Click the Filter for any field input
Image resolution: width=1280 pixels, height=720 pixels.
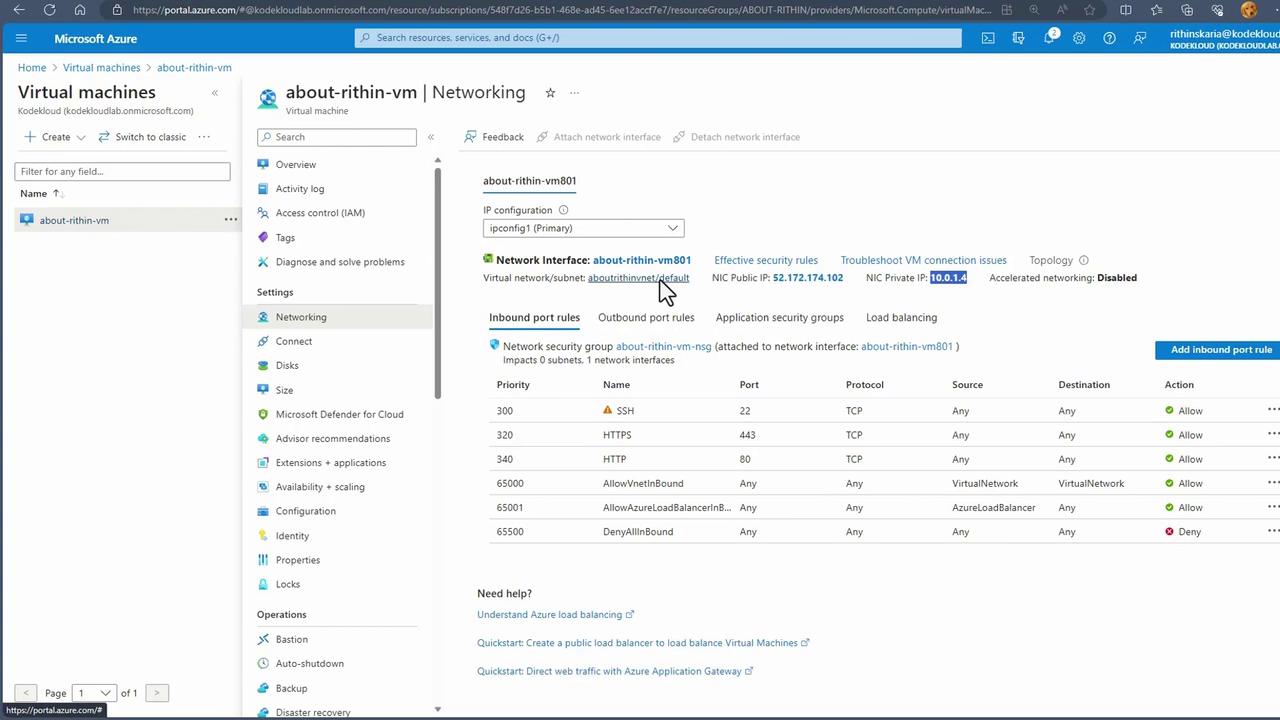coord(123,171)
